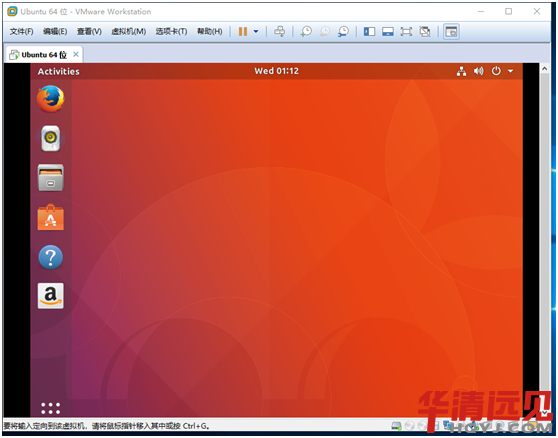Open Ubuntu Software store icon
Viewport: 558px width, 438px height.
[x=51, y=217]
